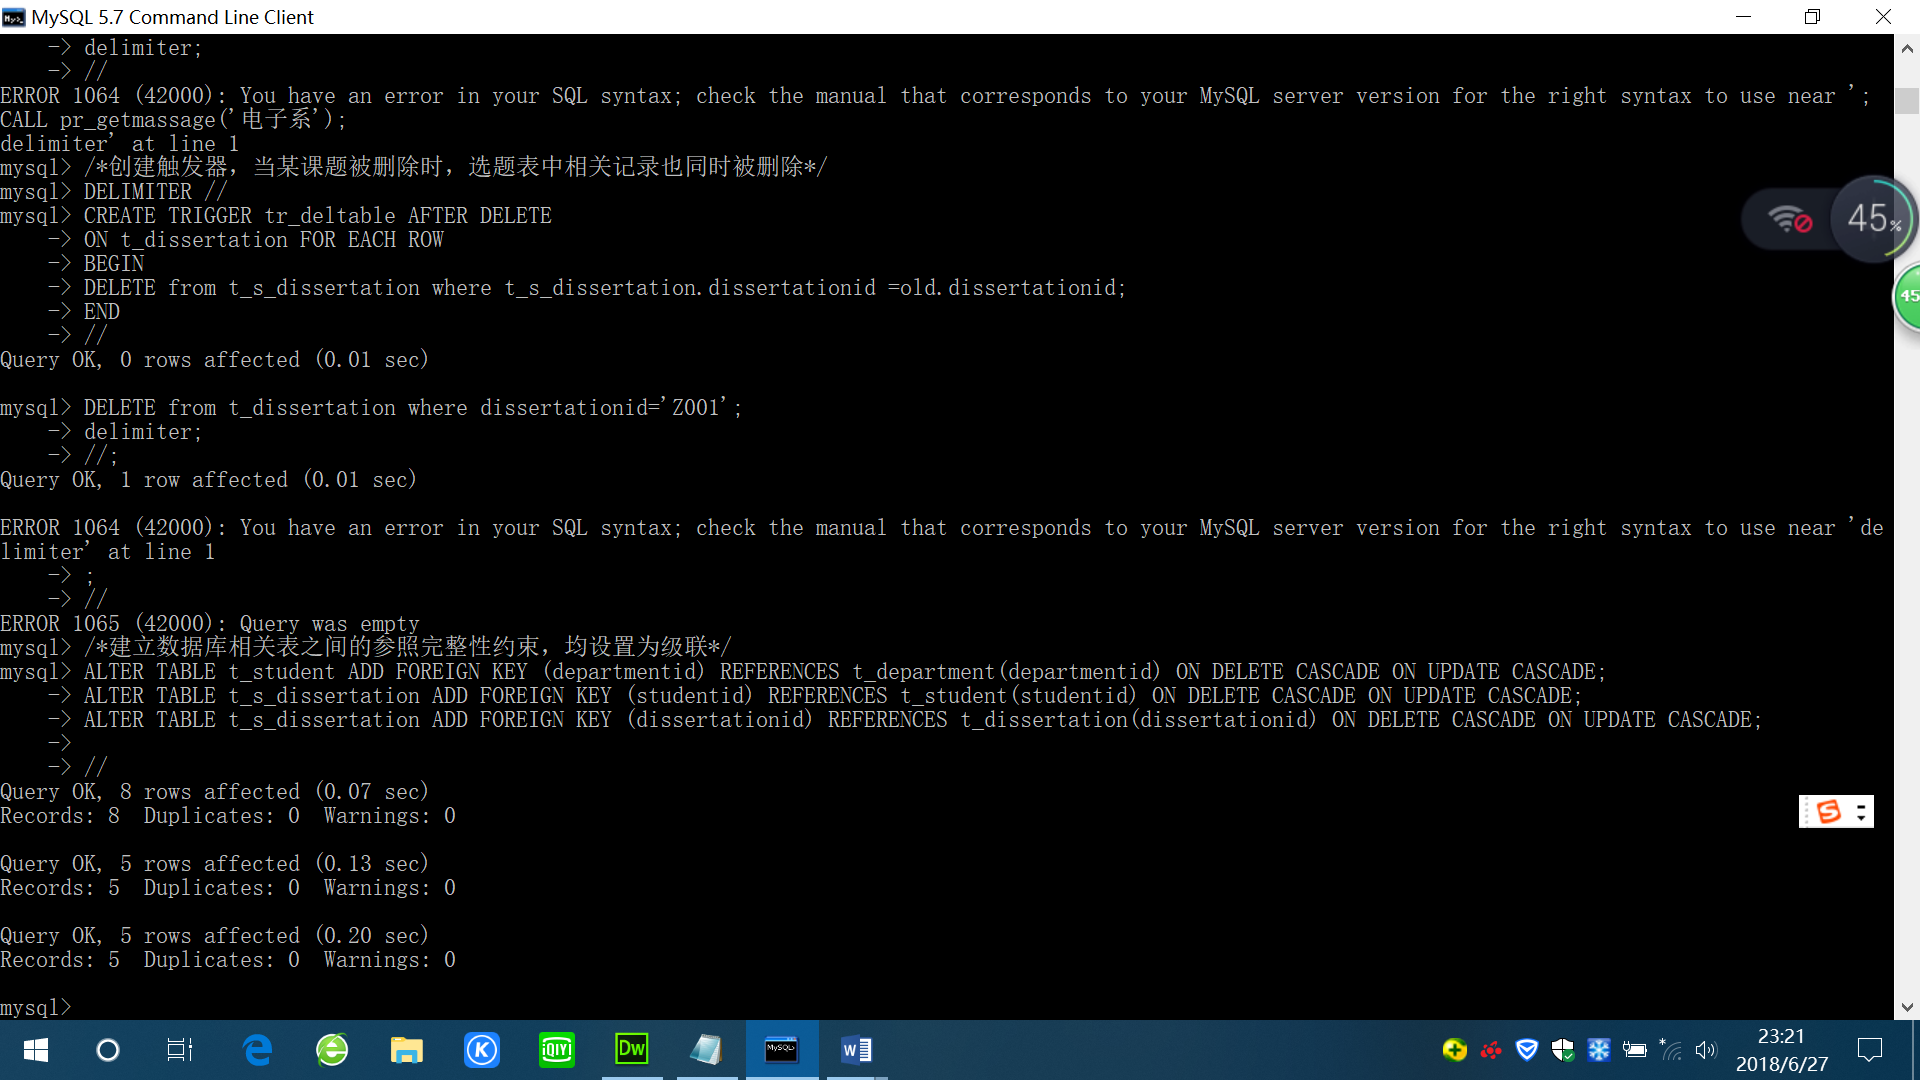Open the Action Center notifications icon
Screen dimensions: 1920x1080
(1869, 1050)
